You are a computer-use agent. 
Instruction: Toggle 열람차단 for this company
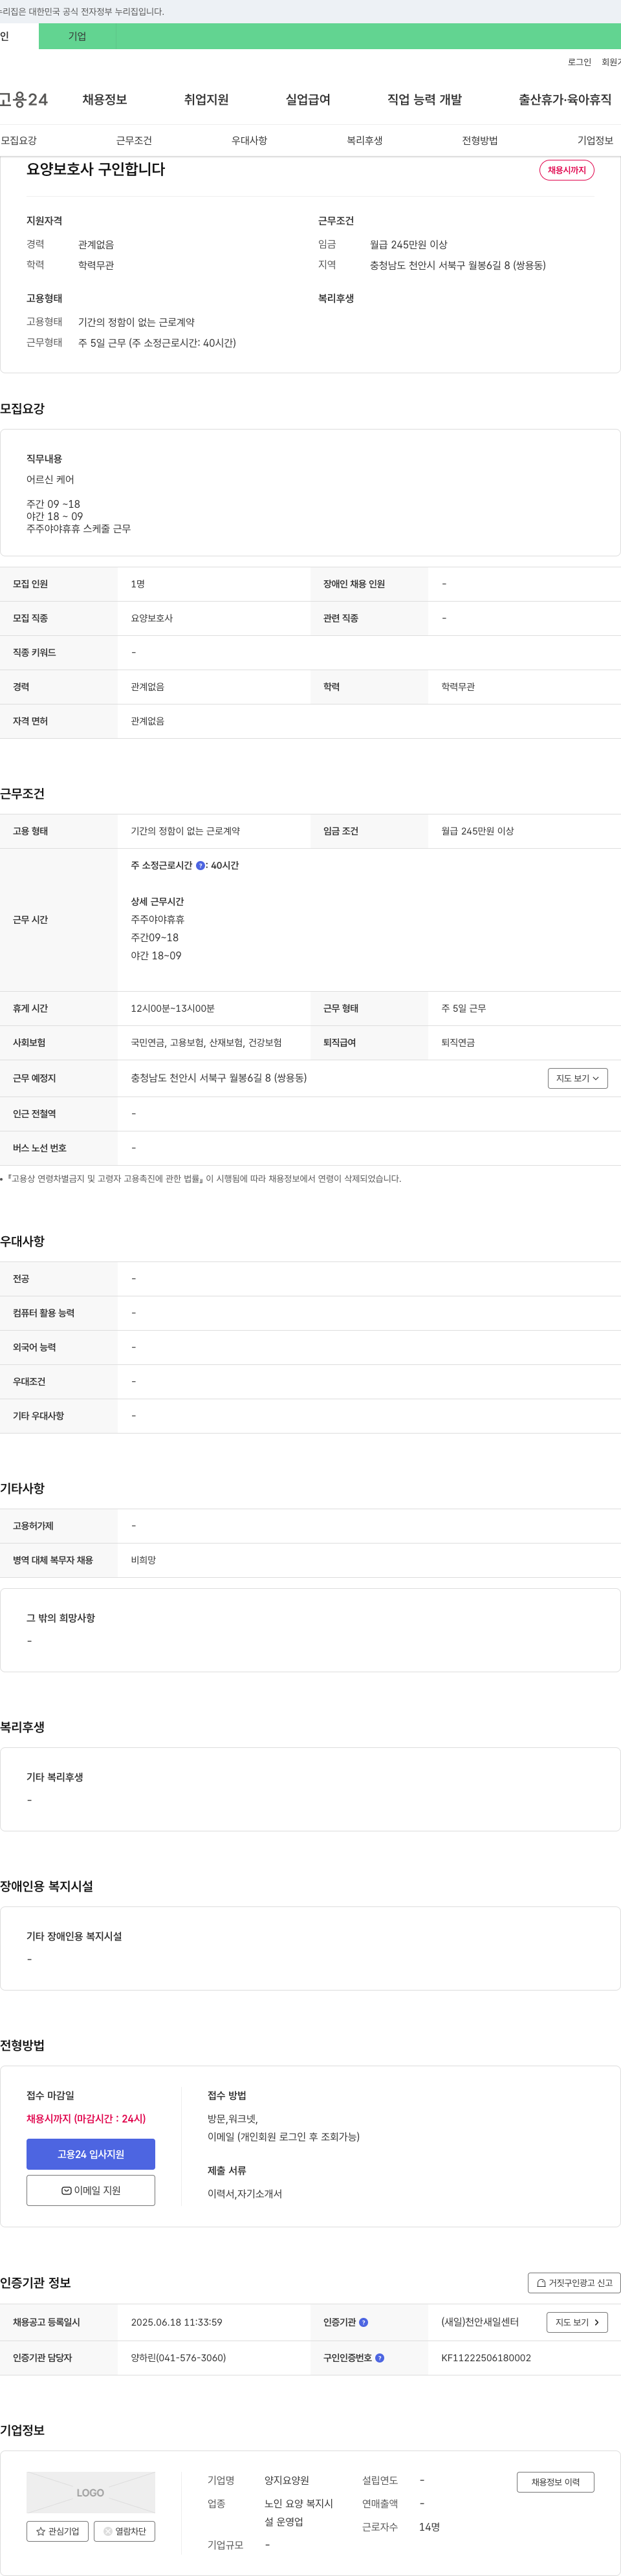124,2531
